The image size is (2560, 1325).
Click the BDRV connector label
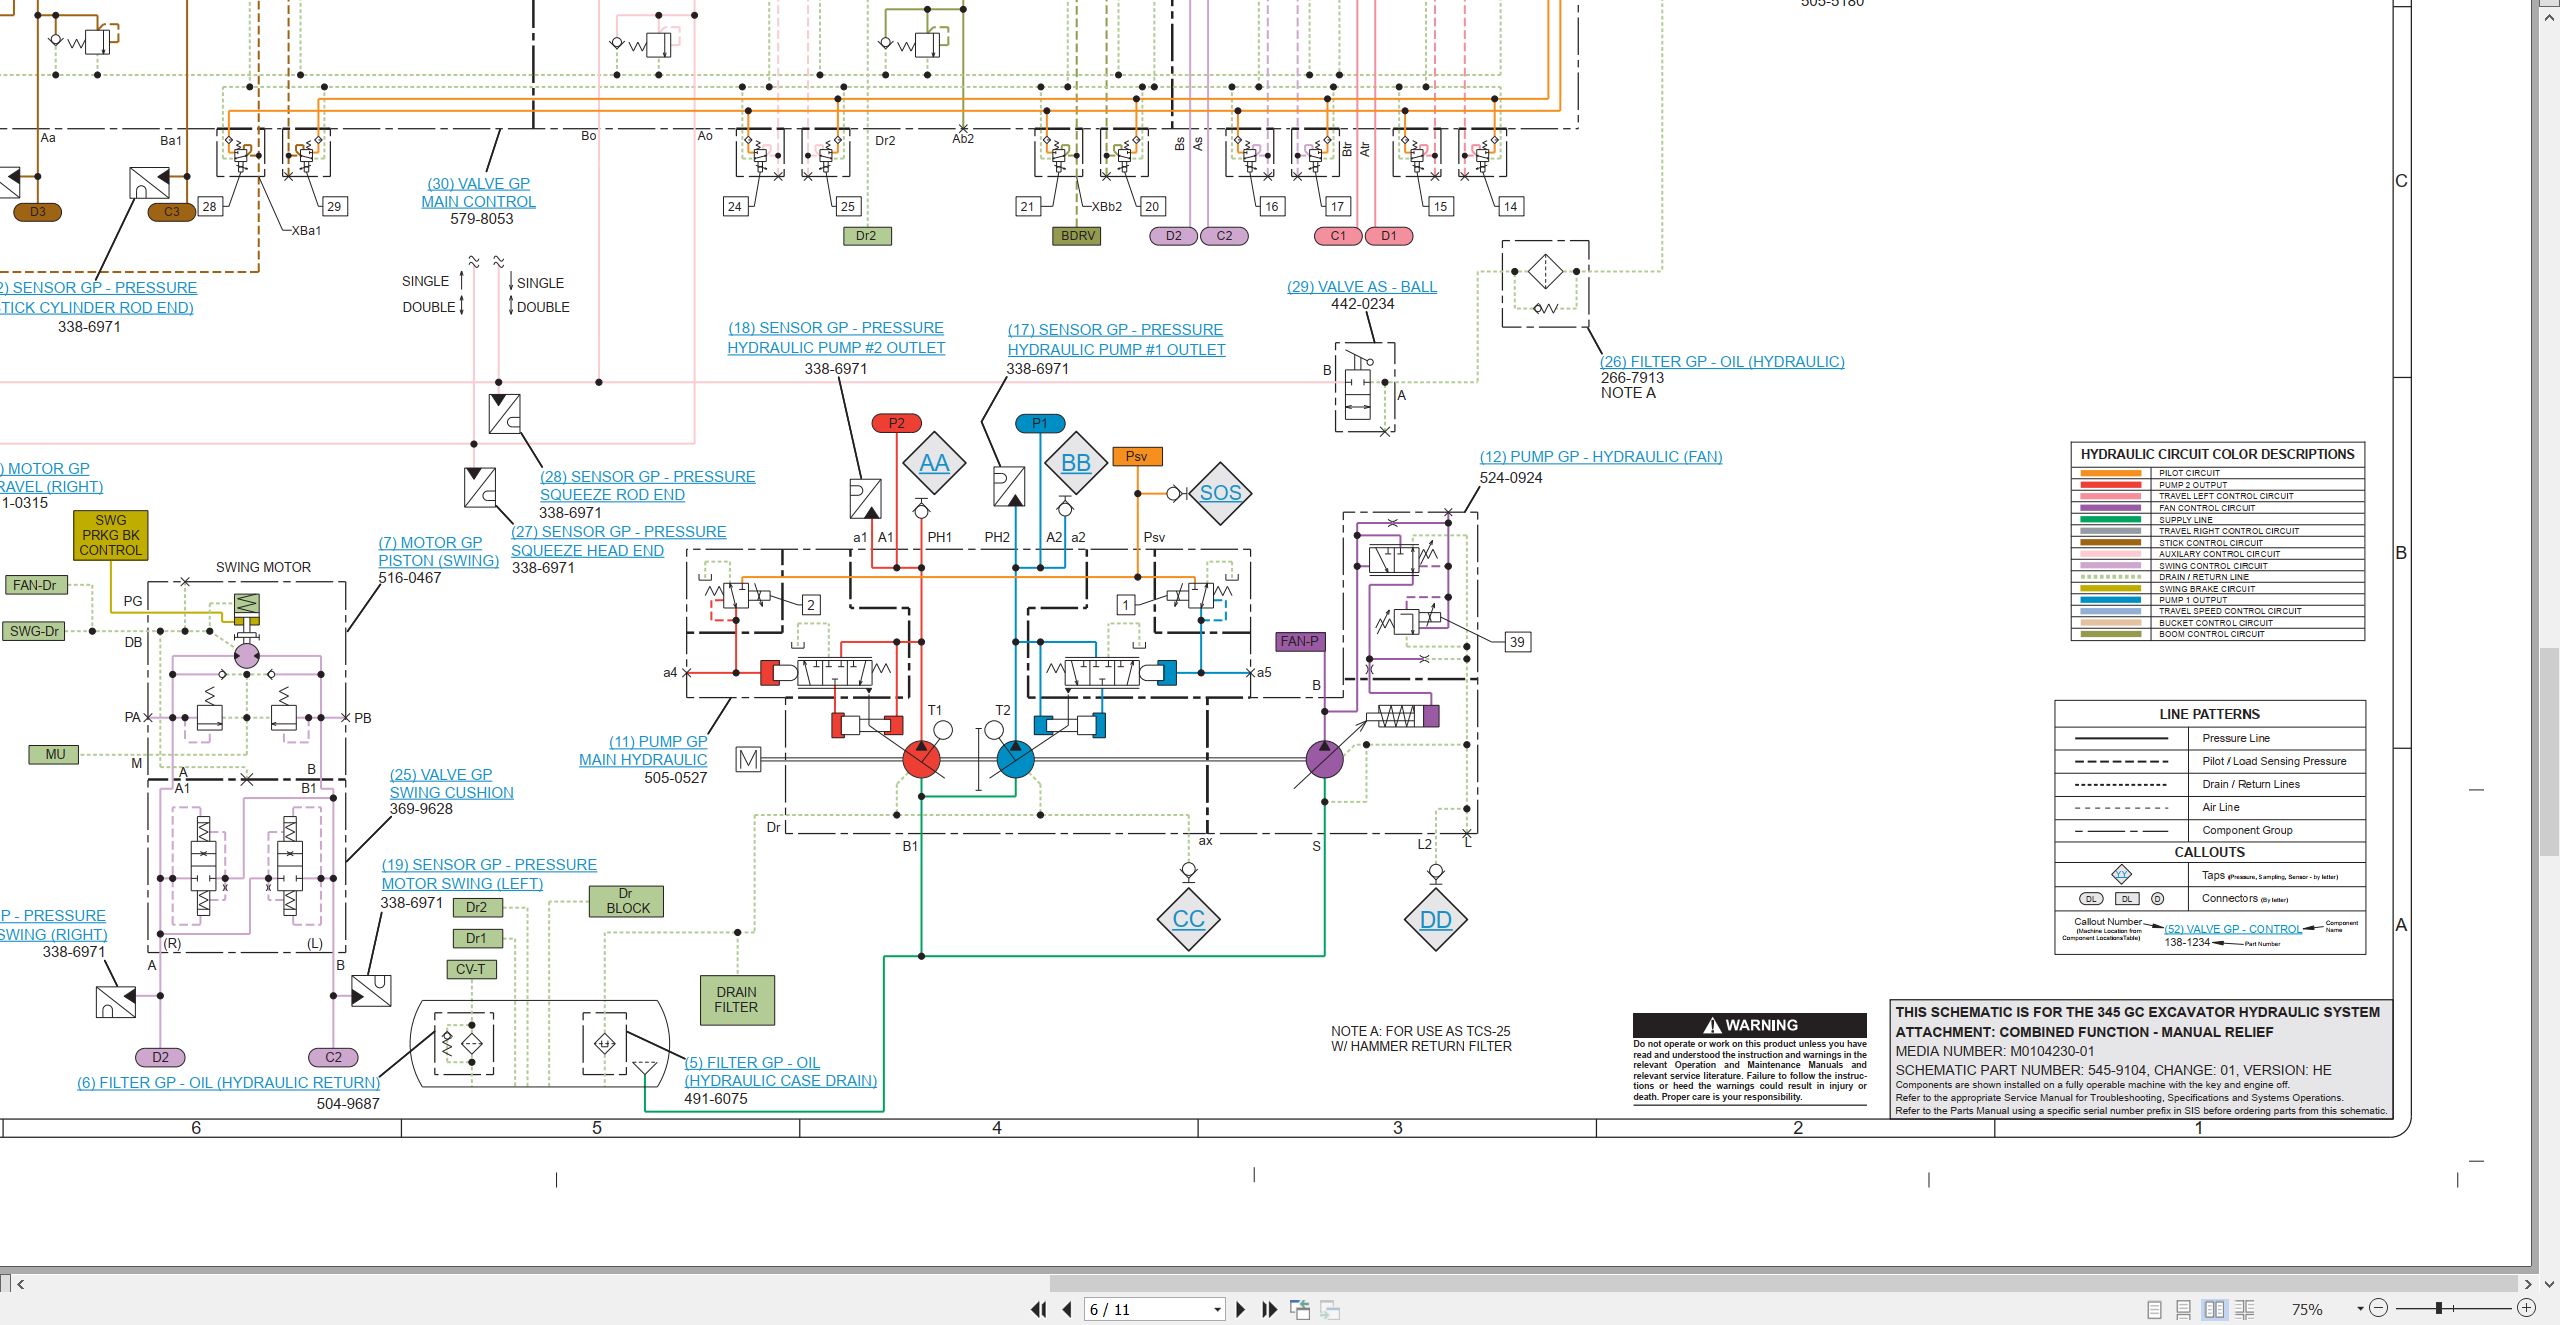pyautogui.click(x=1077, y=236)
